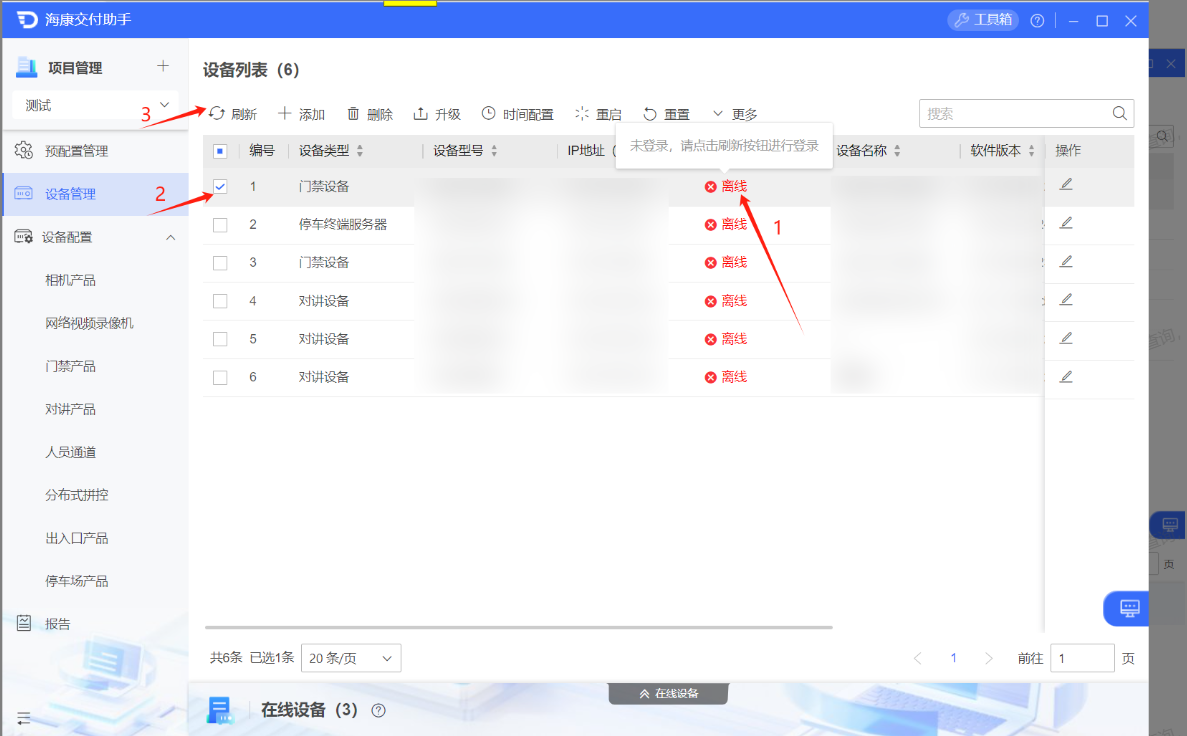Sort by 设备类型 column
This screenshot has height=736, width=1187.
pyautogui.click(x=360, y=151)
